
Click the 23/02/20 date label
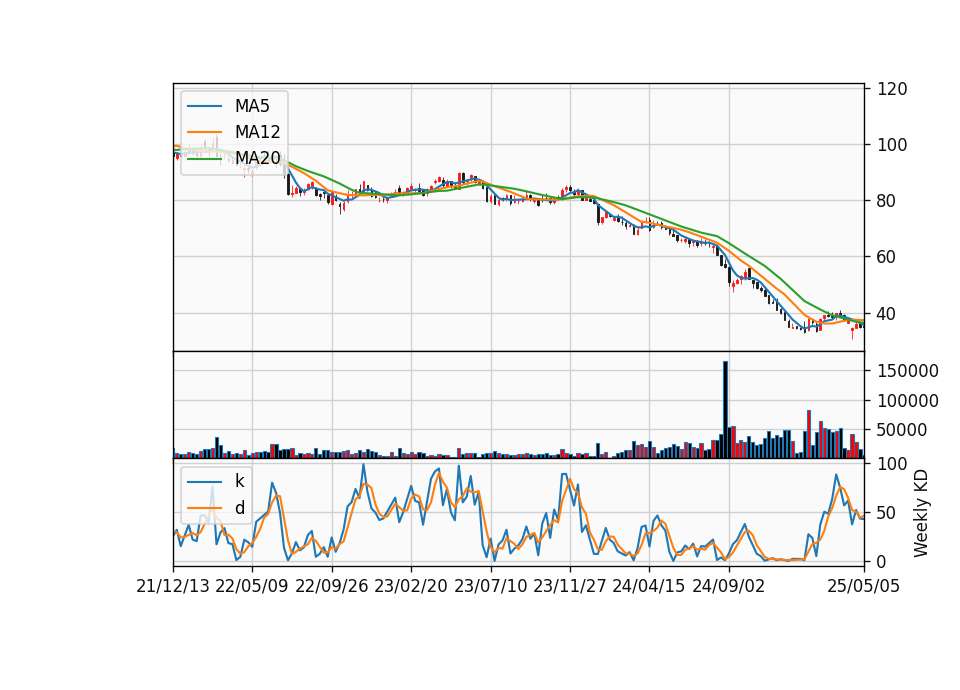pos(411,586)
